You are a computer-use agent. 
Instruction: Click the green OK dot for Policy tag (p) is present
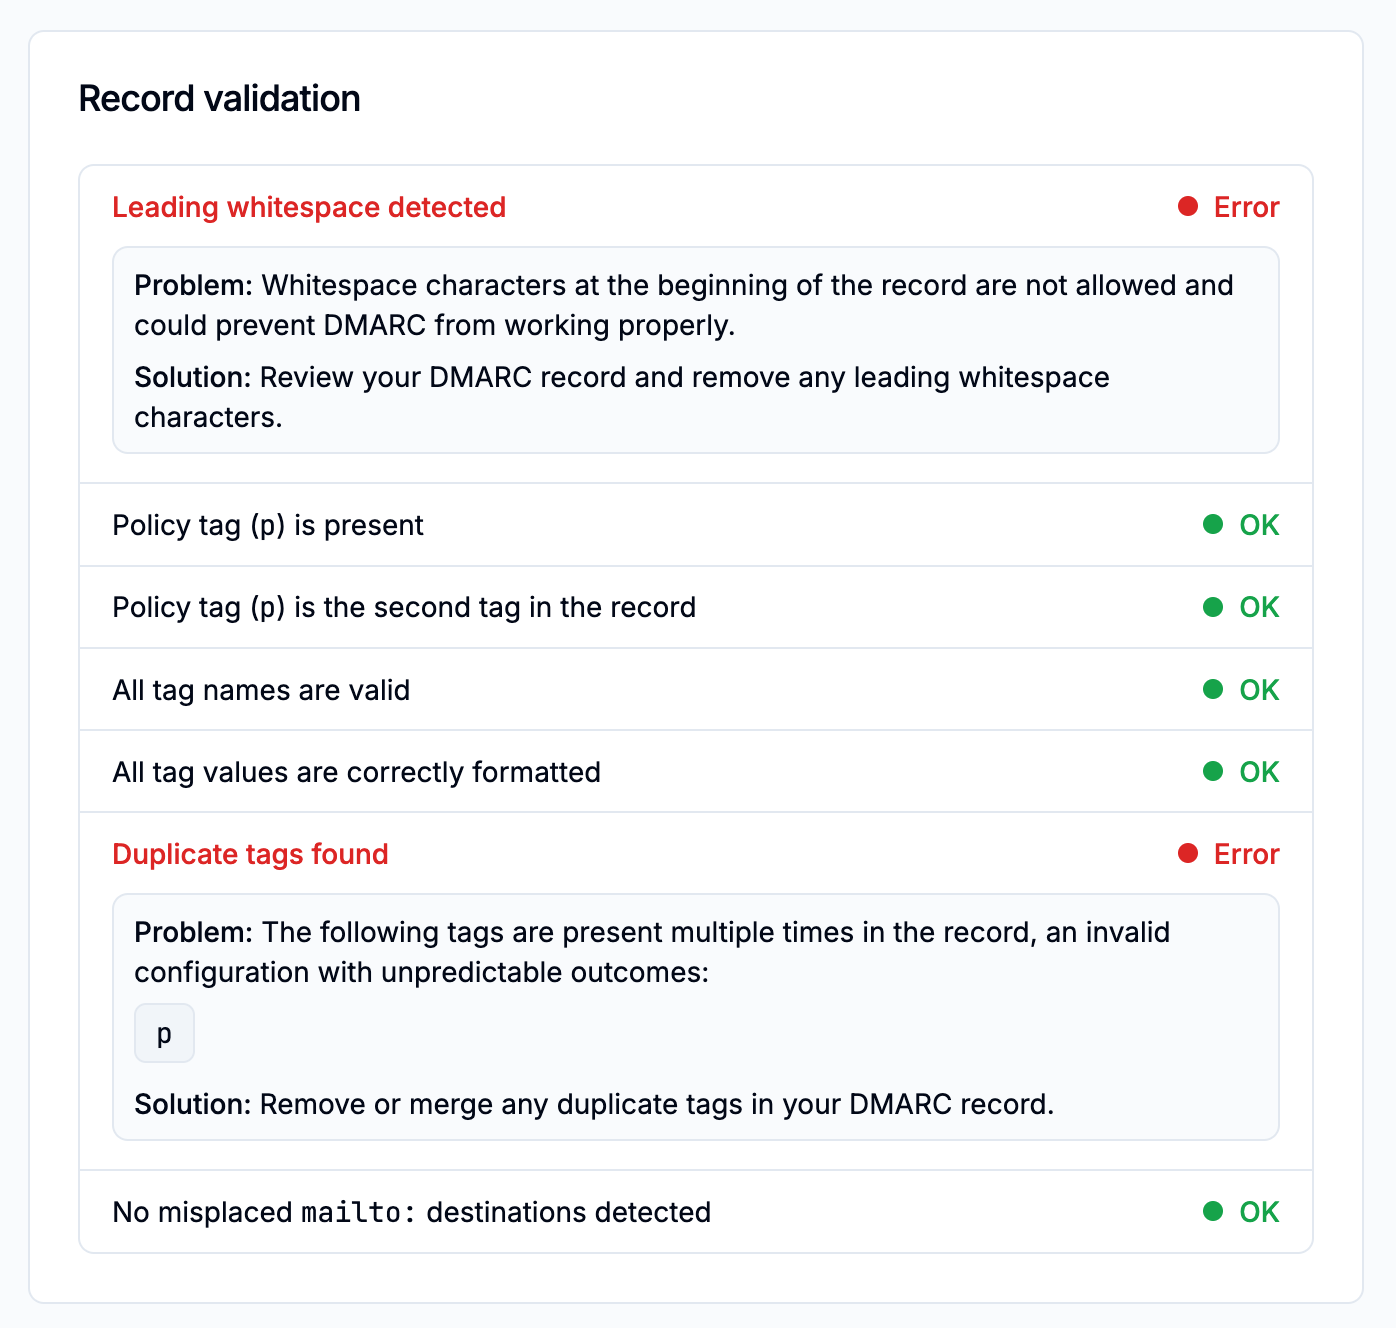tap(1212, 524)
